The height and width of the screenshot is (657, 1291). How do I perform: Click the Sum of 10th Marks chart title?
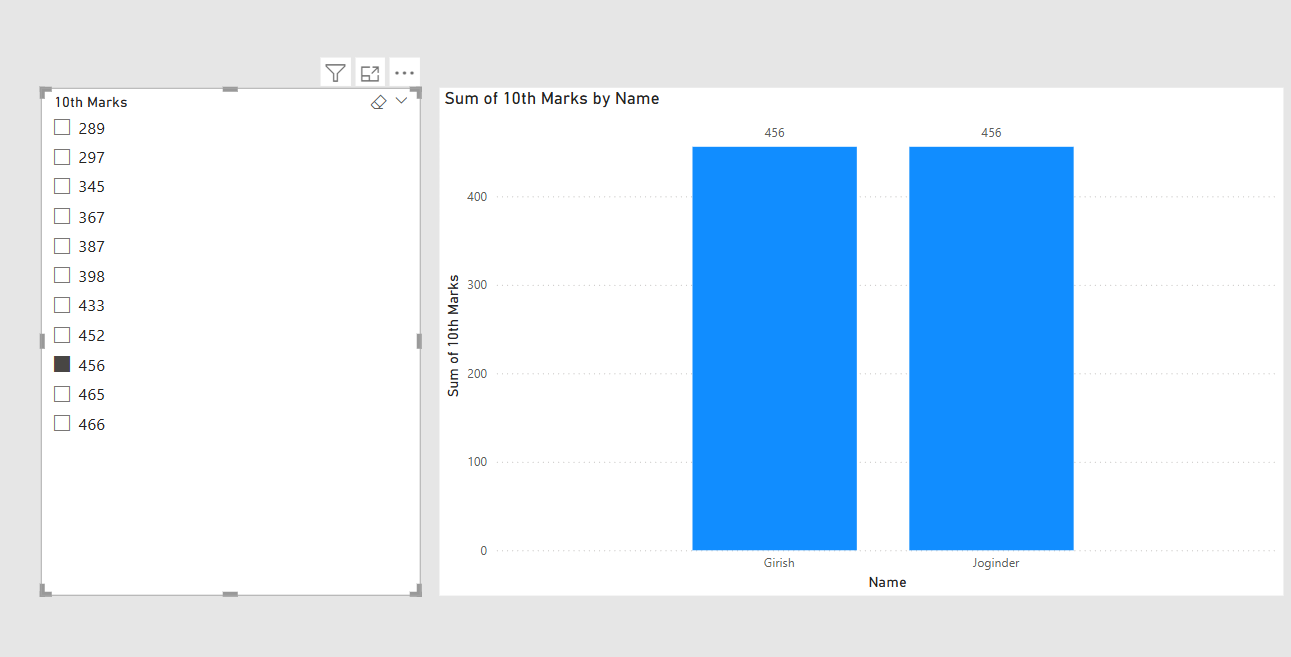pos(552,98)
